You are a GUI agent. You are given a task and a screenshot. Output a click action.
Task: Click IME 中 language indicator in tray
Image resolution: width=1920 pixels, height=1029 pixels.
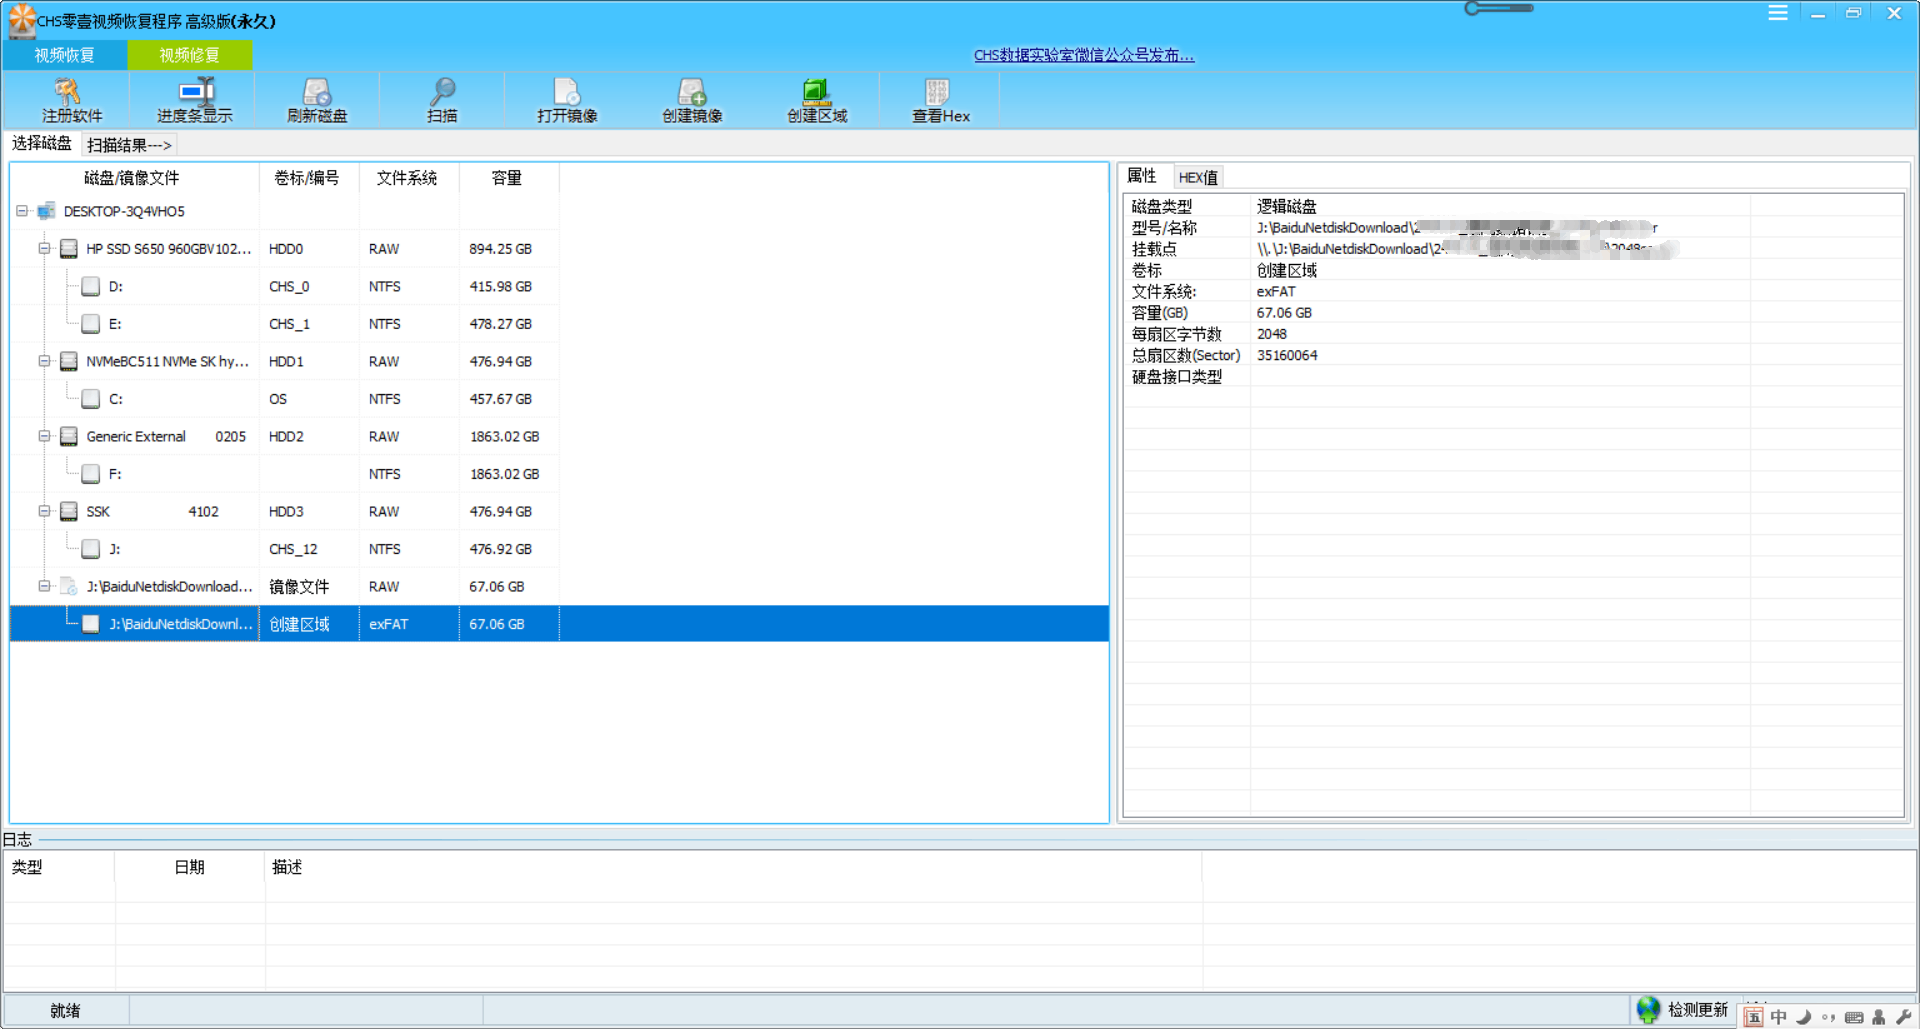point(1778,1016)
